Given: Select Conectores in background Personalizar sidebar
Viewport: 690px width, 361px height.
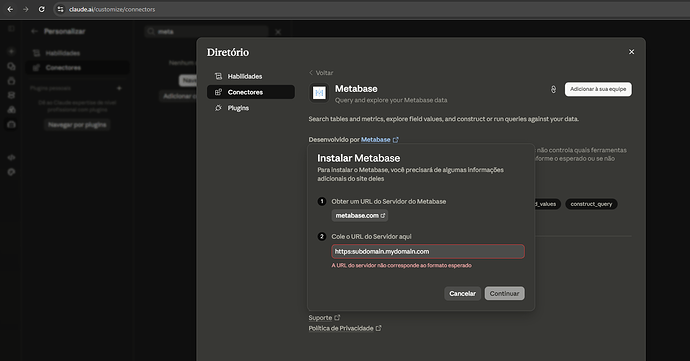Looking at the screenshot, I should 77,67.
